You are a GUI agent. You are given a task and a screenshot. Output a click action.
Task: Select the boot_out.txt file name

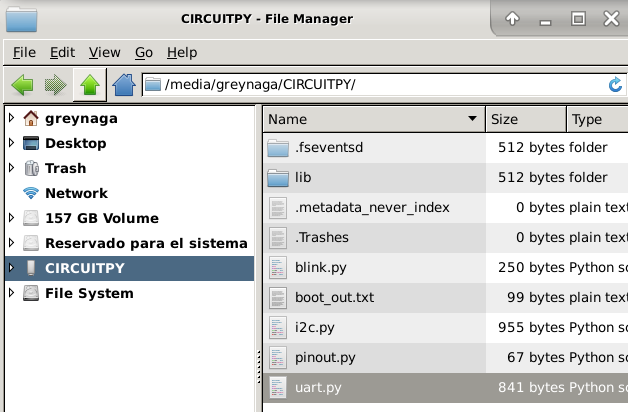(334, 297)
